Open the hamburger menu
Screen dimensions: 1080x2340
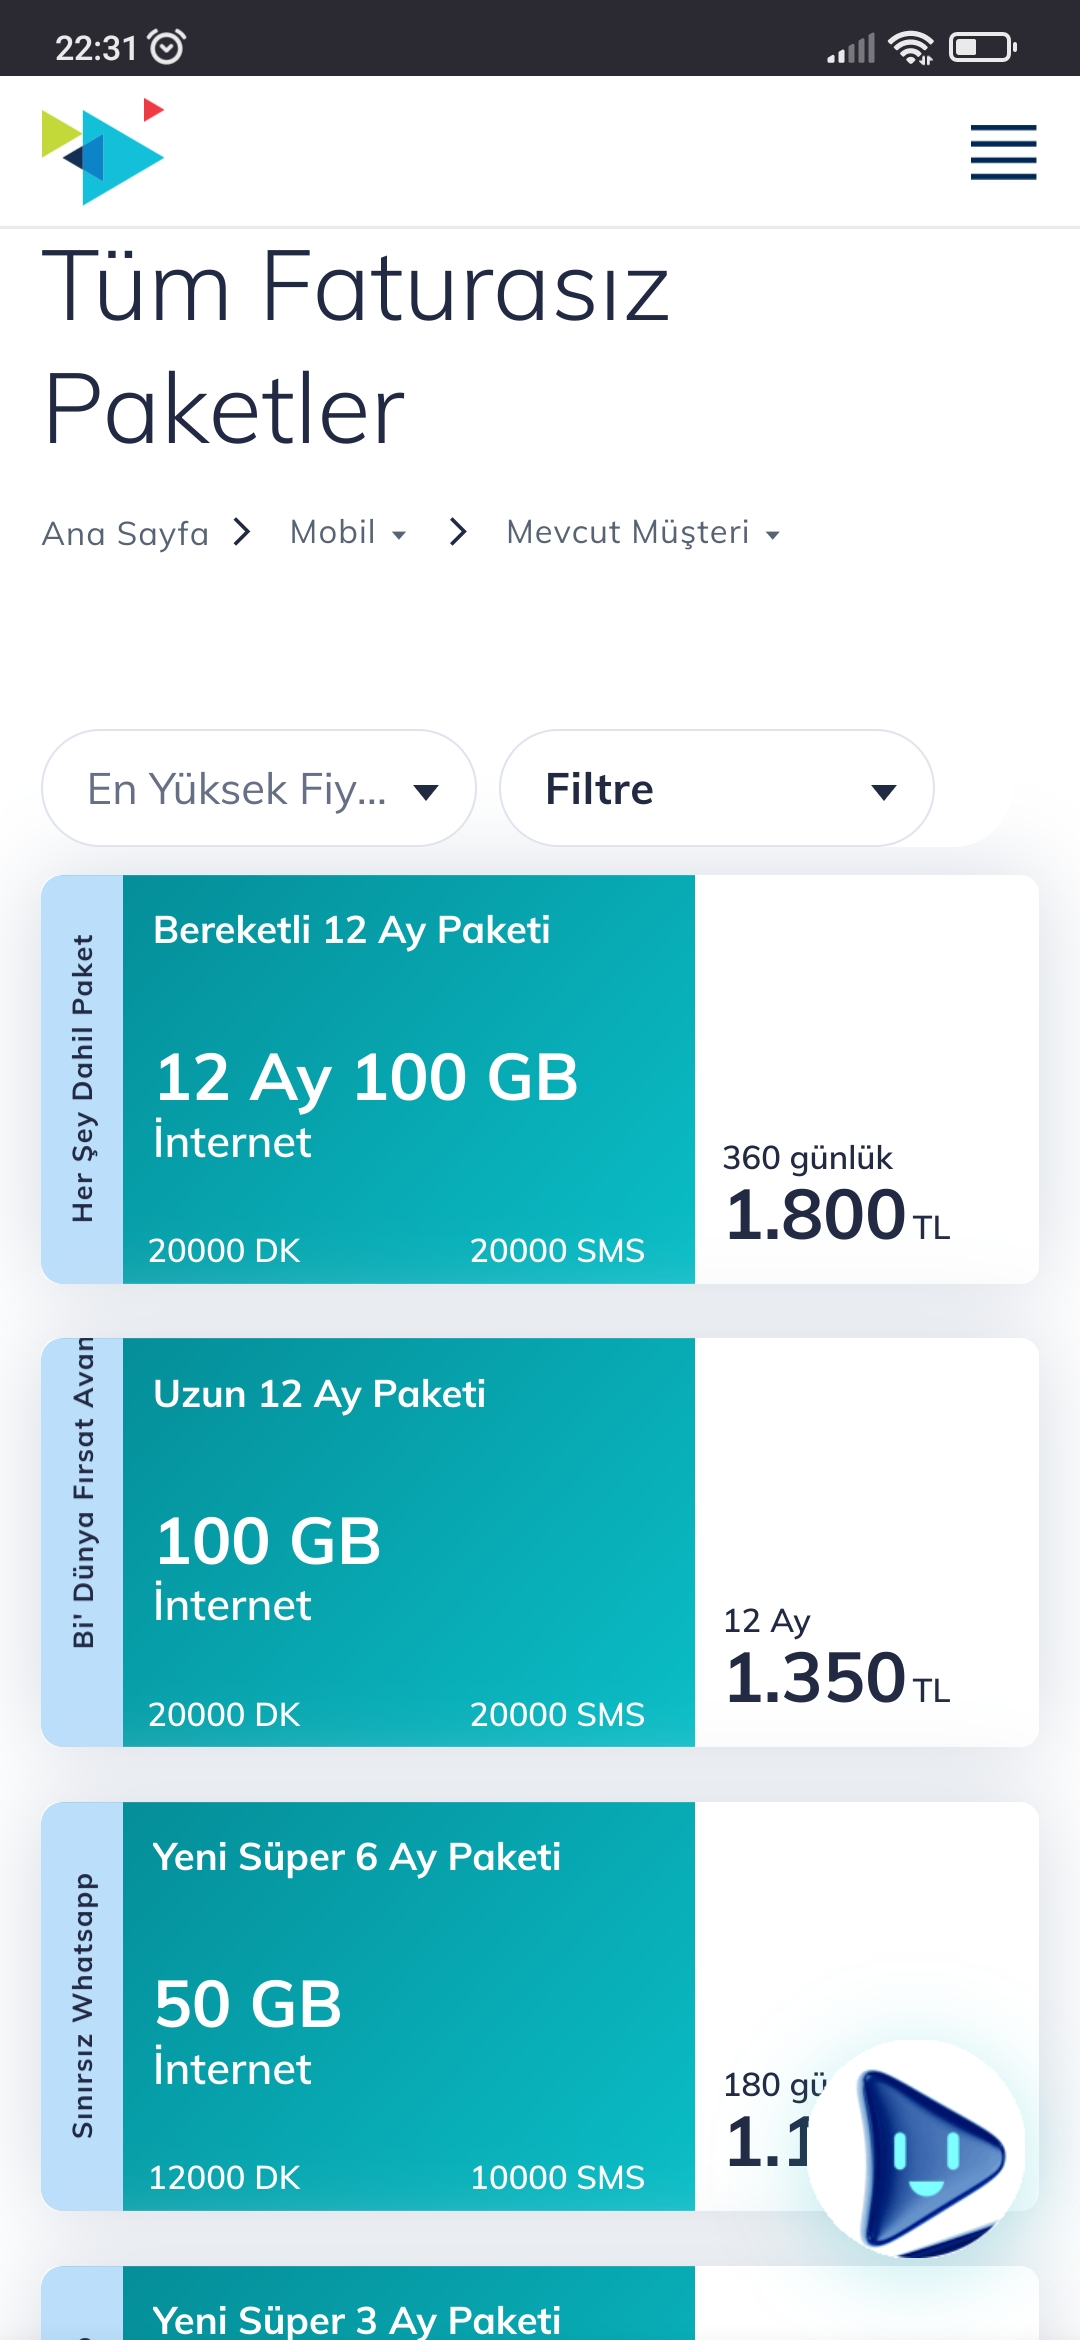1003,152
